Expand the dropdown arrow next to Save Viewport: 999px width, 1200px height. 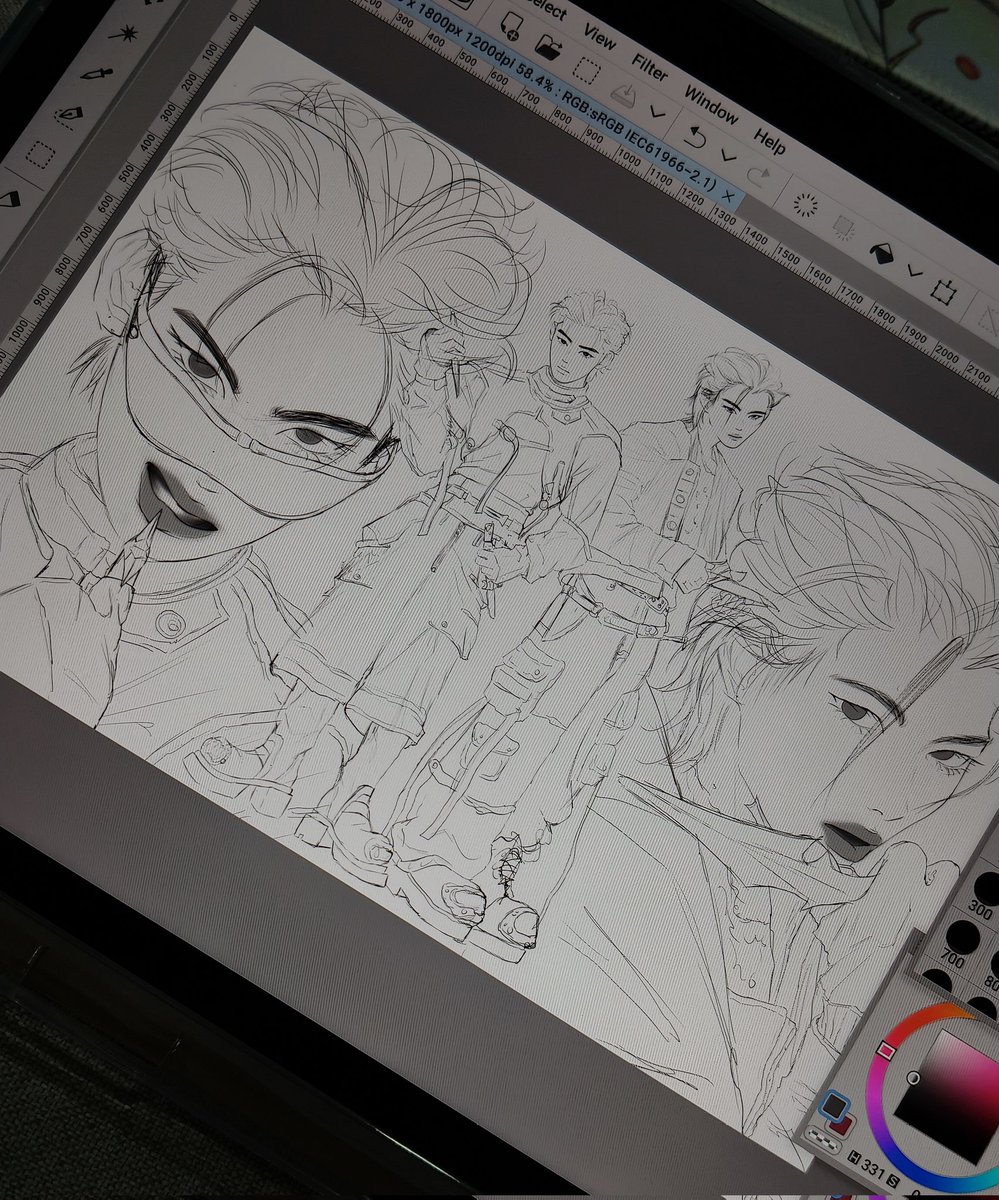coord(657,112)
